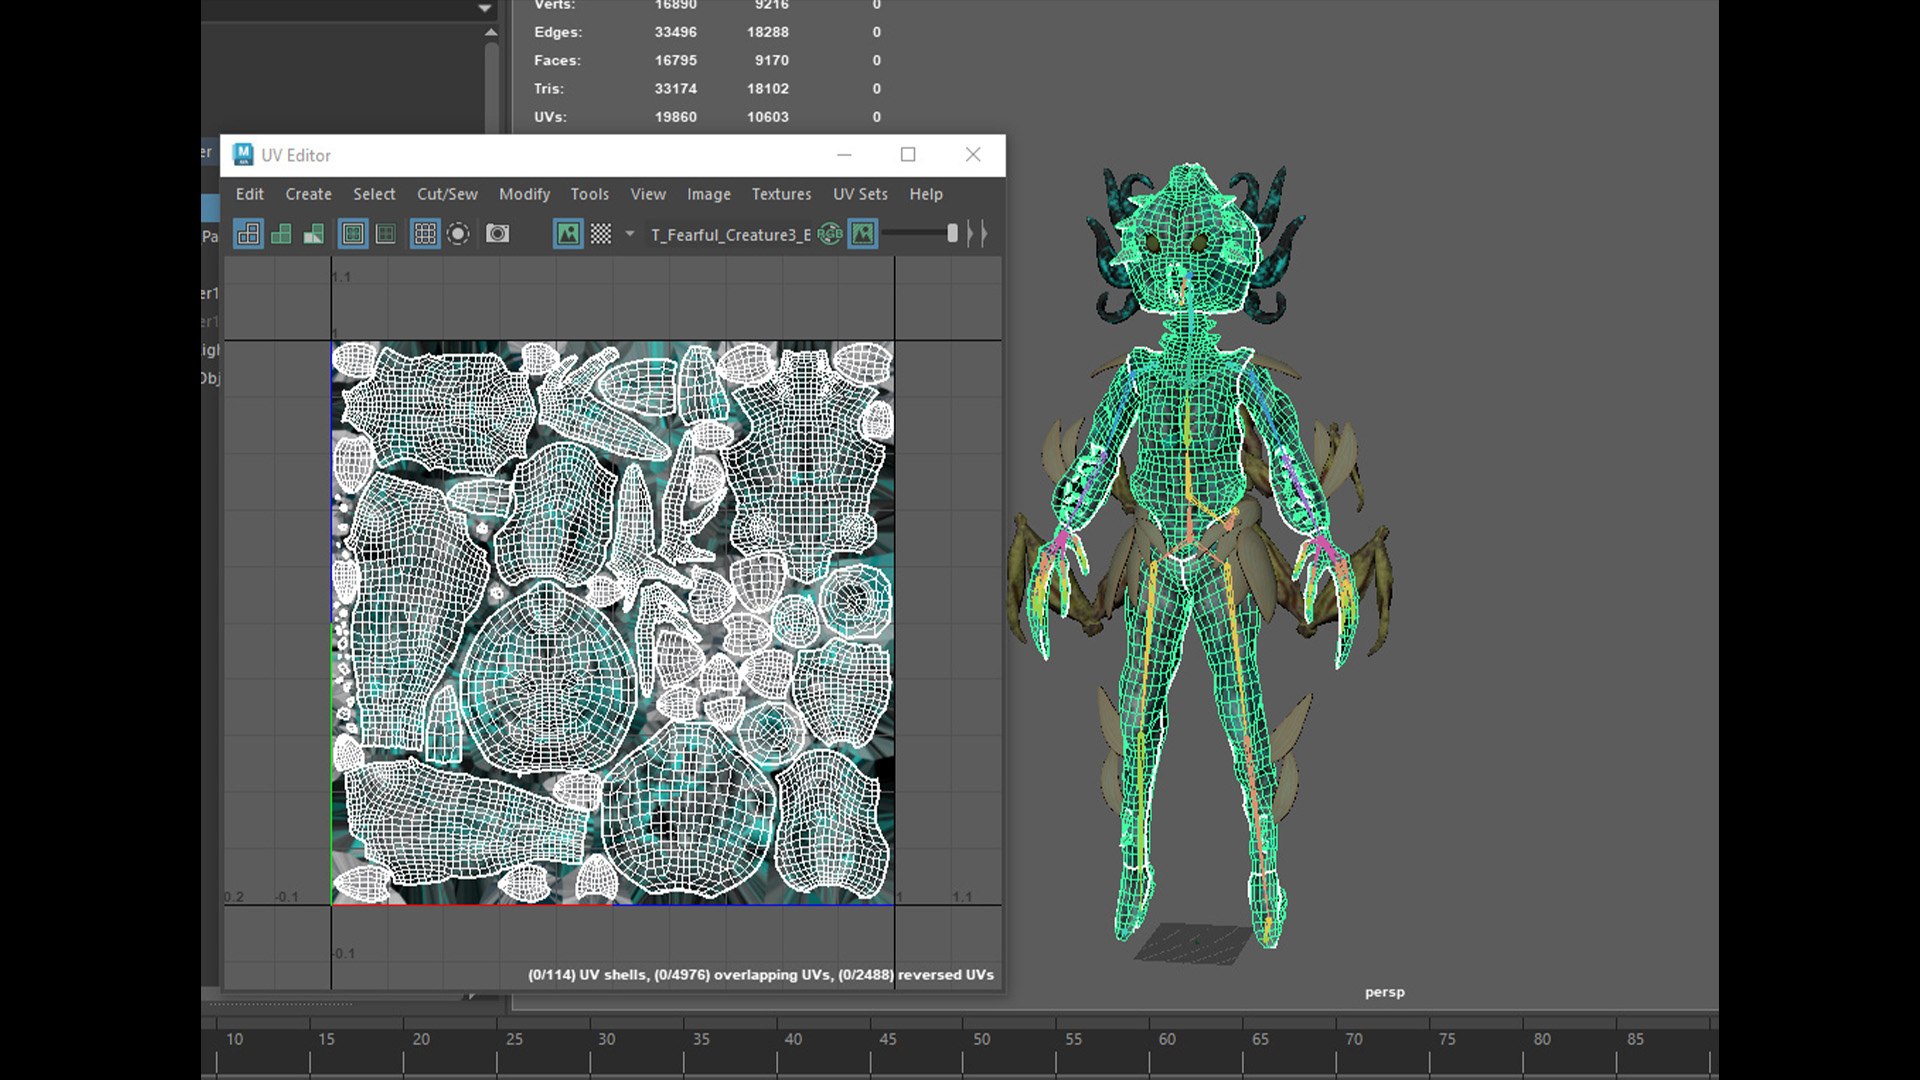
Task: Jump to frame 75 on the timeline
Action: (x=1447, y=1039)
